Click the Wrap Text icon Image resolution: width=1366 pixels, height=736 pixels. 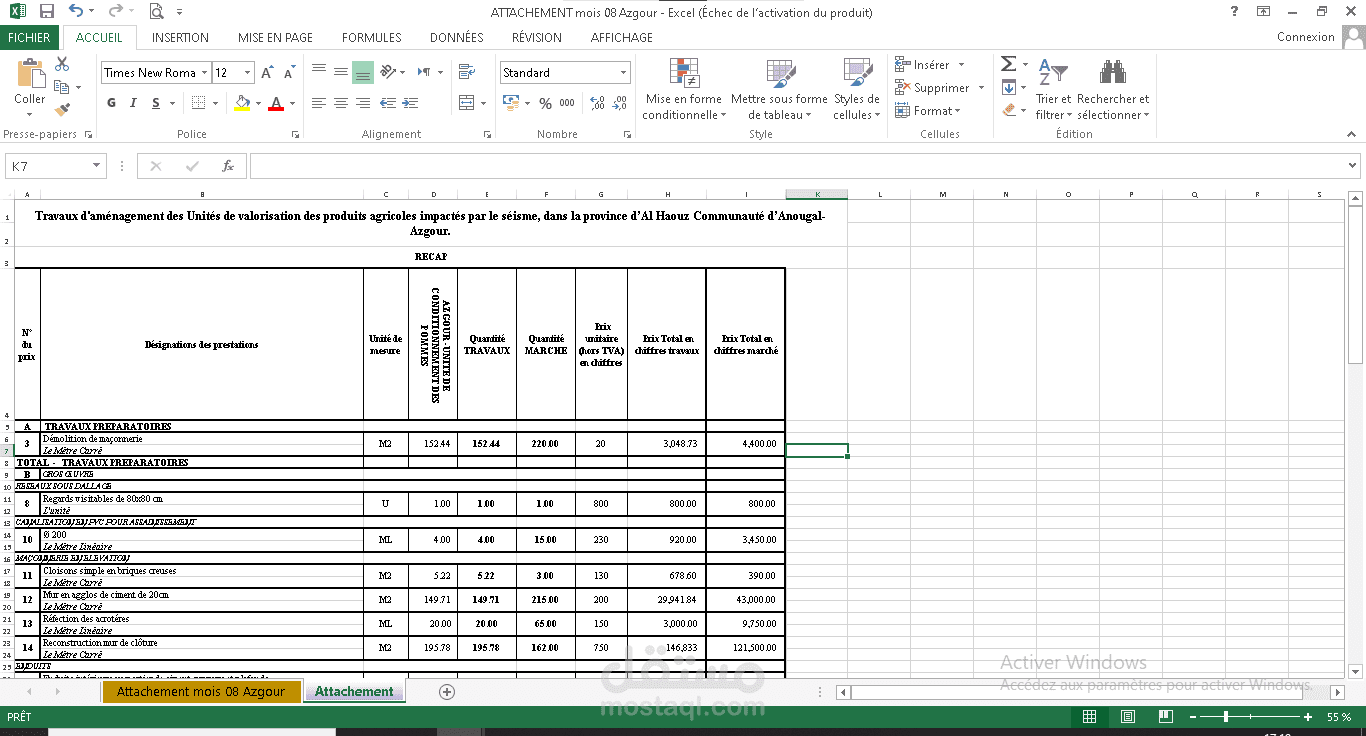coord(465,73)
